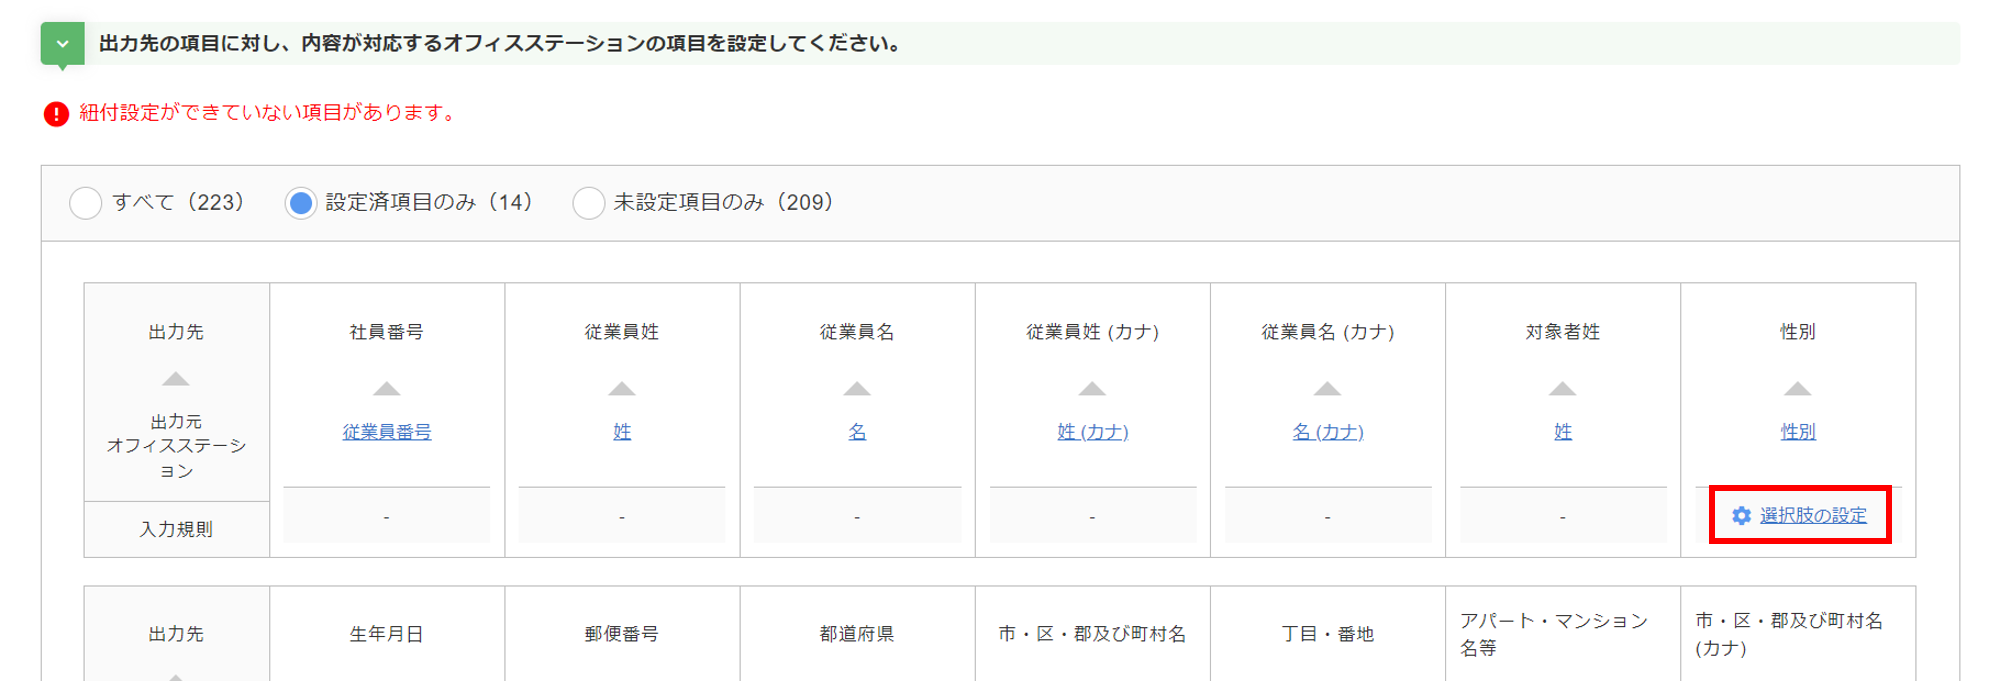The height and width of the screenshot is (681, 2000).
Task: Click the arrow icon under 対象者姓
Action: tap(1562, 389)
